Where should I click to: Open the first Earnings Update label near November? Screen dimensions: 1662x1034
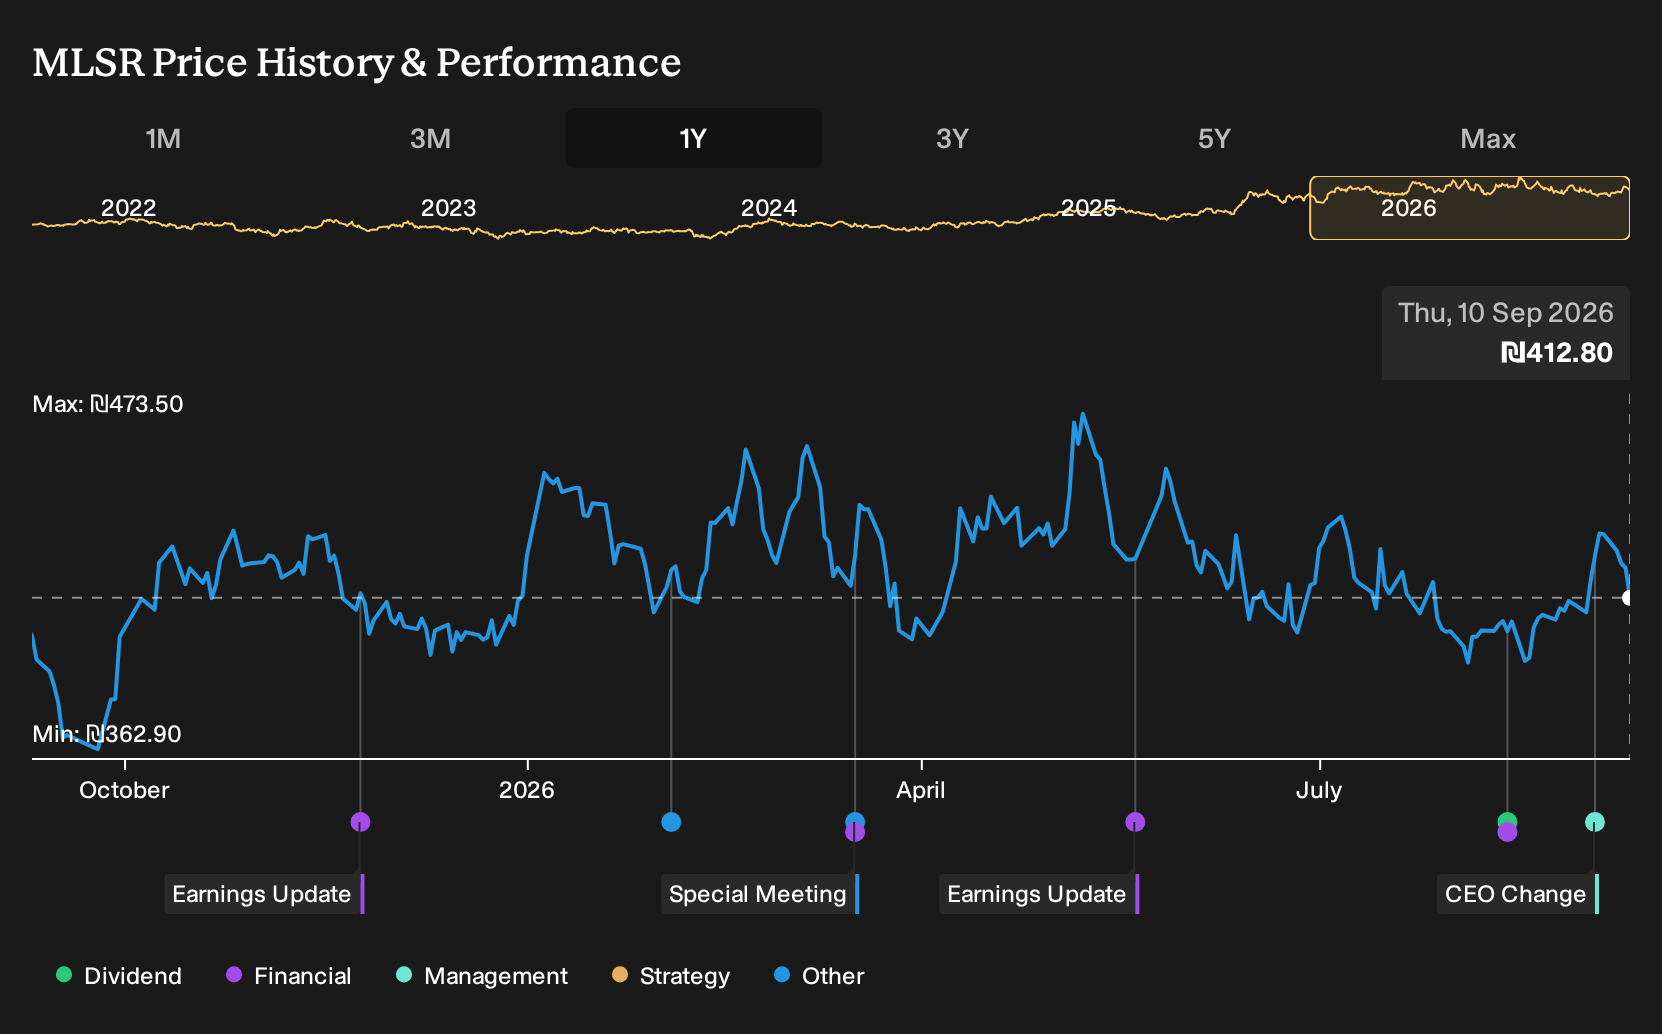pos(264,894)
